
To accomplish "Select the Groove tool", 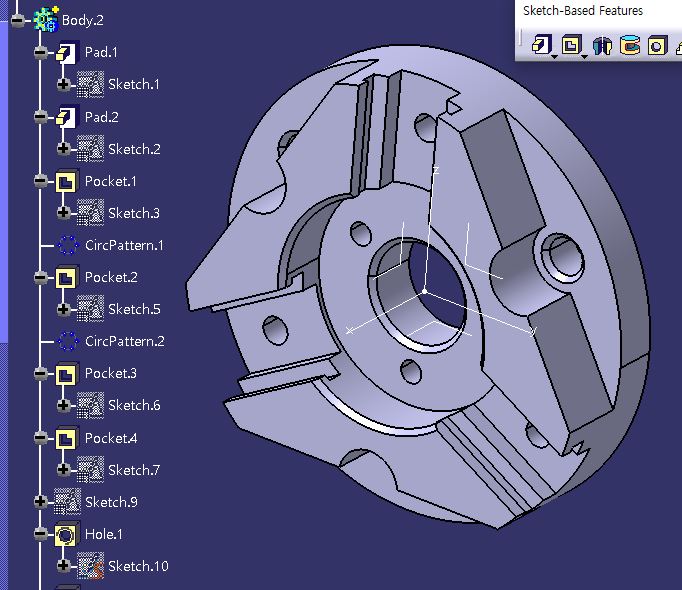I will [629, 45].
